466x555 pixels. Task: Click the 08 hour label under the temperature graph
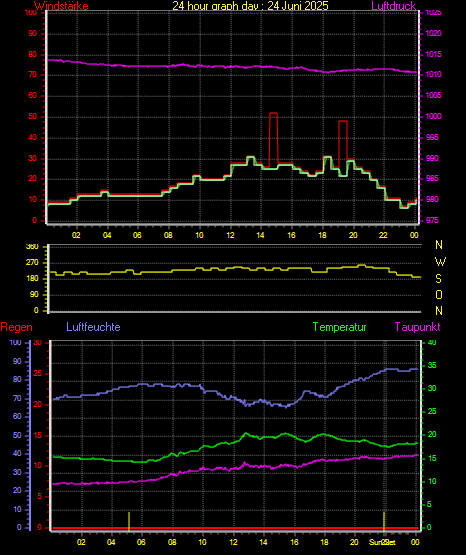click(x=172, y=542)
